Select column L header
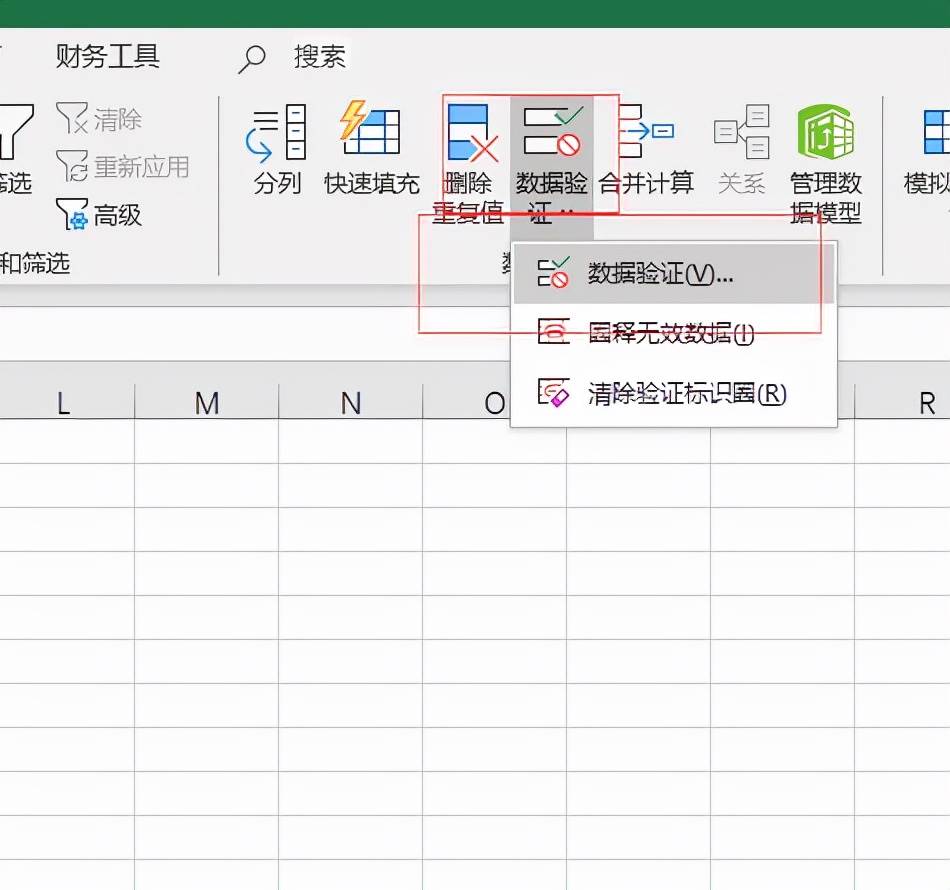The height and width of the screenshot is (890, 950). [63, 402]
